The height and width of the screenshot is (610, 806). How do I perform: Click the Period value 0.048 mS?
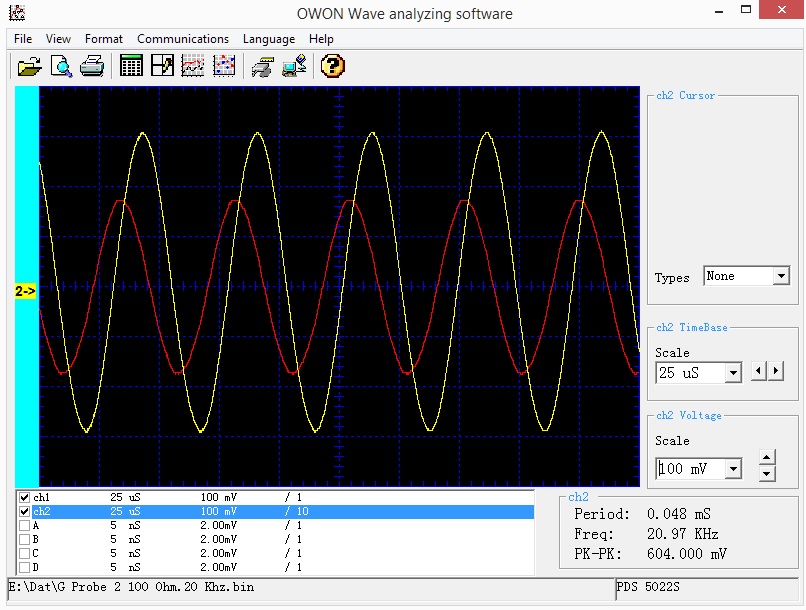(x=679, y=514)
